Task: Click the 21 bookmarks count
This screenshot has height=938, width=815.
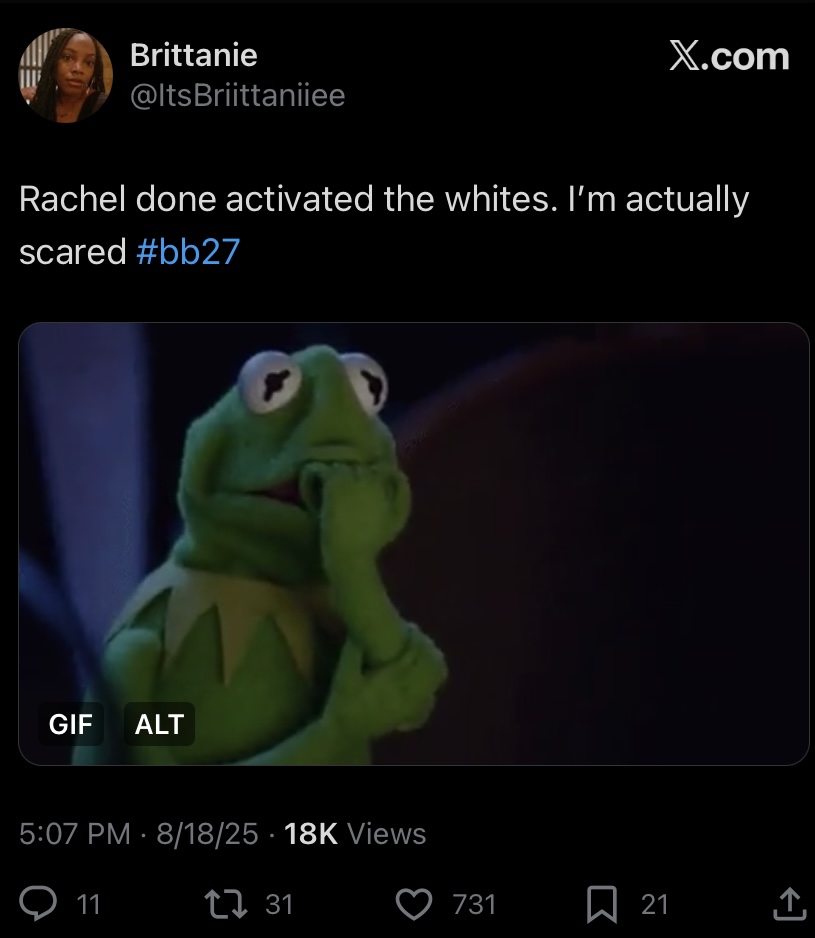Action: [655, 904]
